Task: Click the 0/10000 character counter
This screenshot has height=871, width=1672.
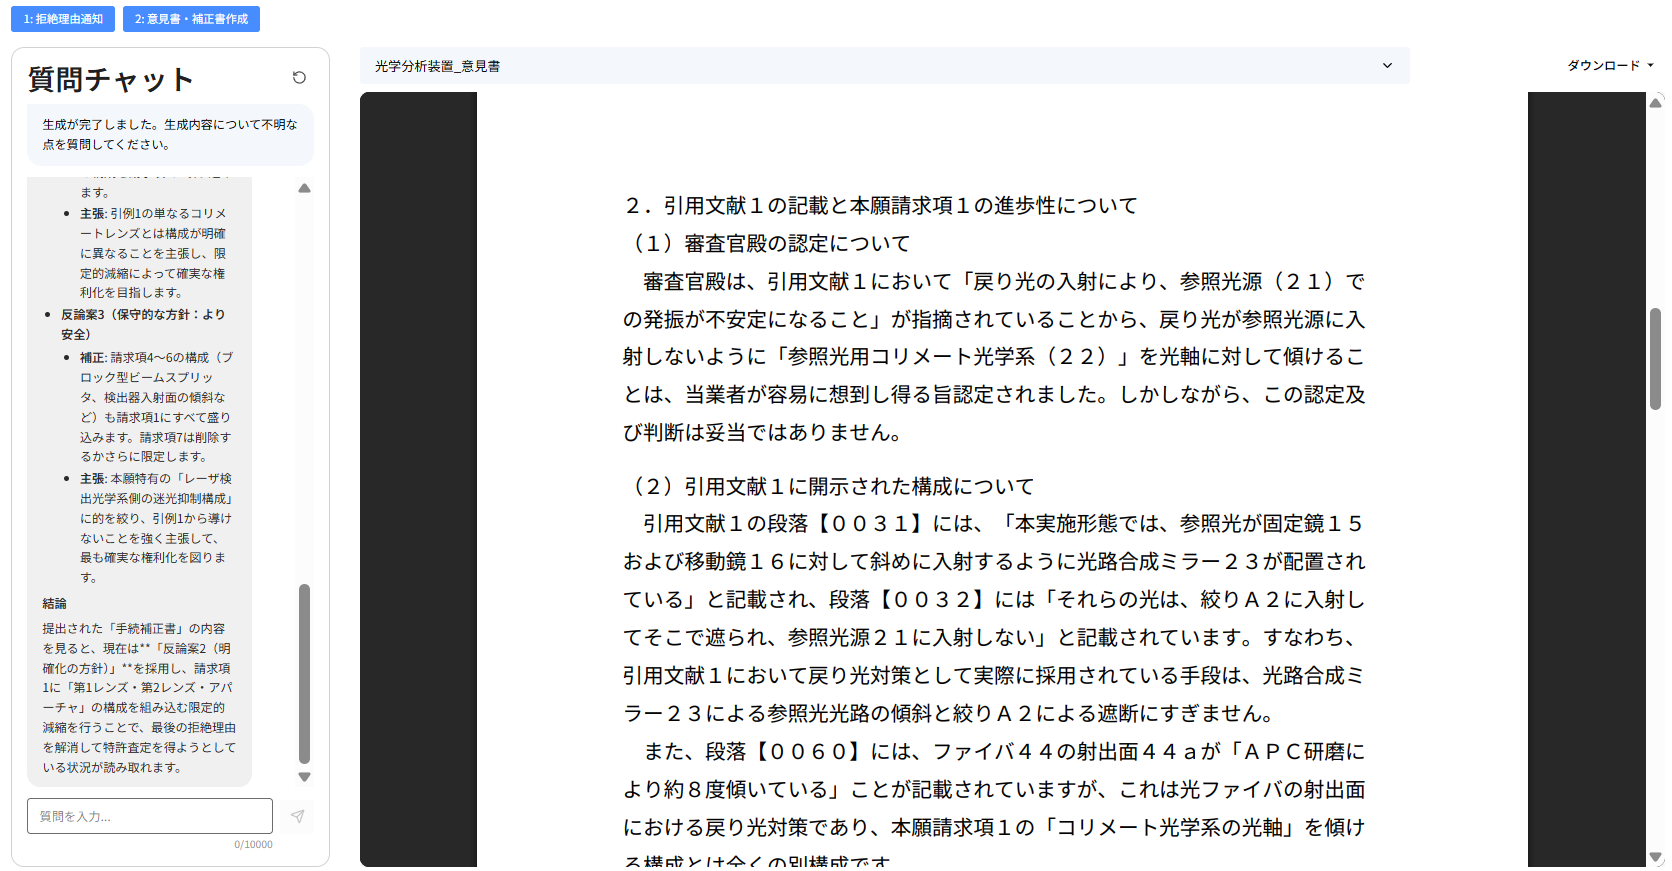Action: (x=253, y=845)
